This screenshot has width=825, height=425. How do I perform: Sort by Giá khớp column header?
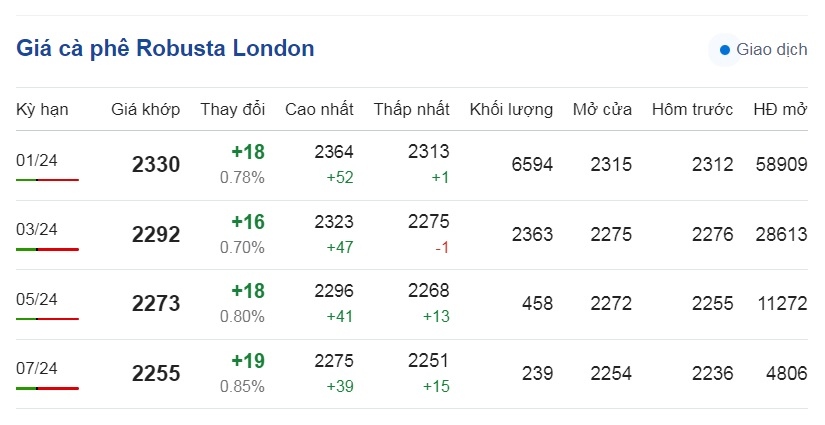(x=146, y=109)
